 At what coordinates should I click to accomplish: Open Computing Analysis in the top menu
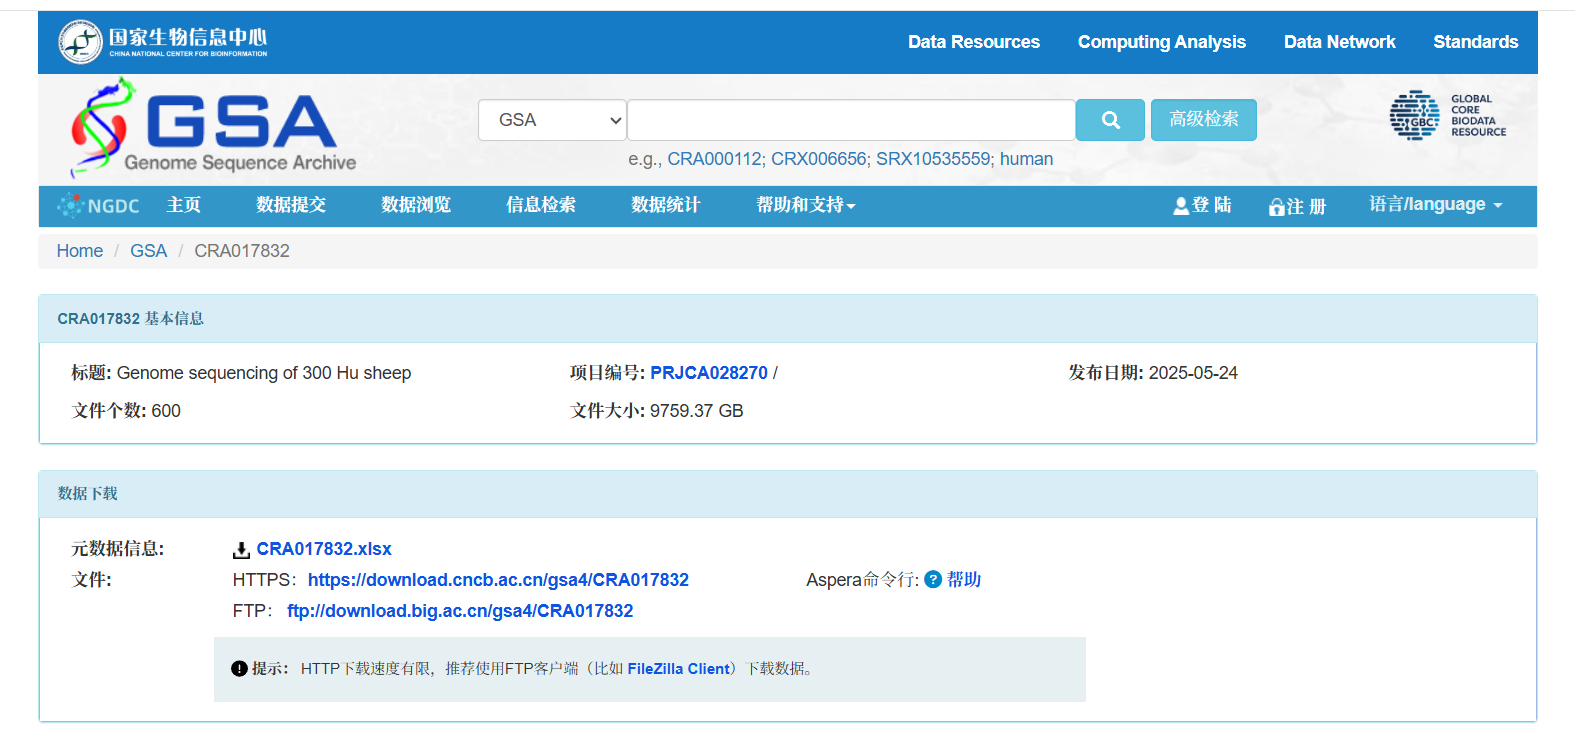click(1162, 42)
